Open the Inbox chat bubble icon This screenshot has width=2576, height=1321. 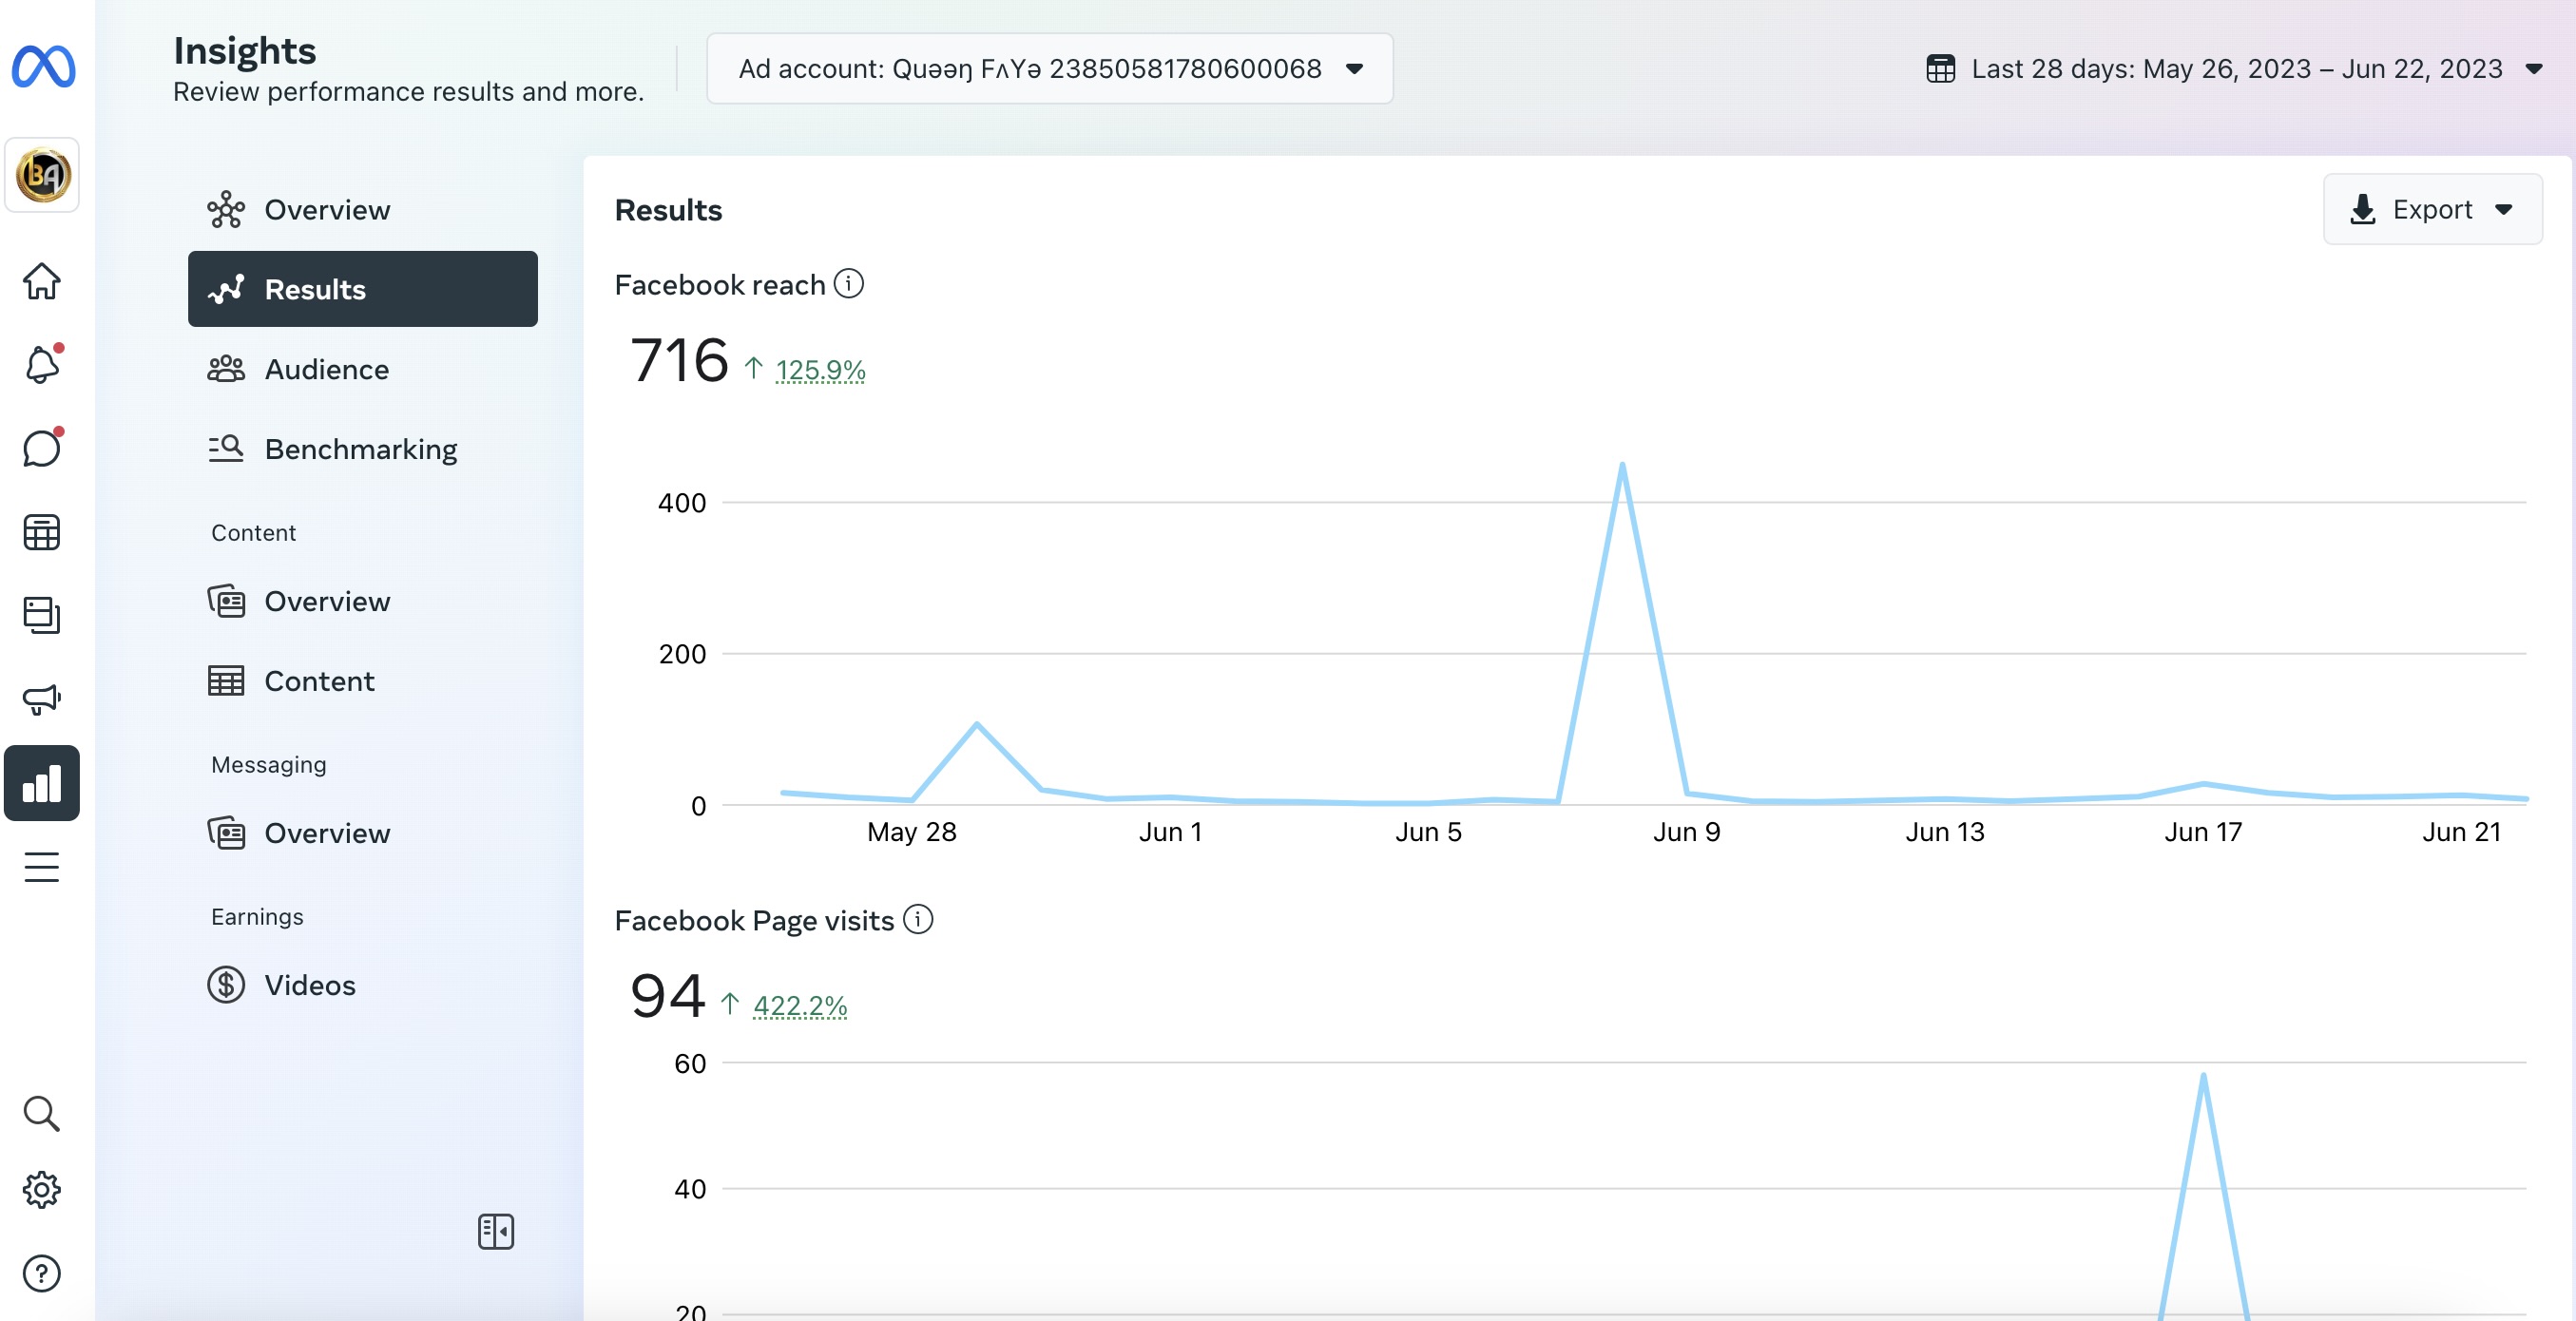click(x=42, y=448)
